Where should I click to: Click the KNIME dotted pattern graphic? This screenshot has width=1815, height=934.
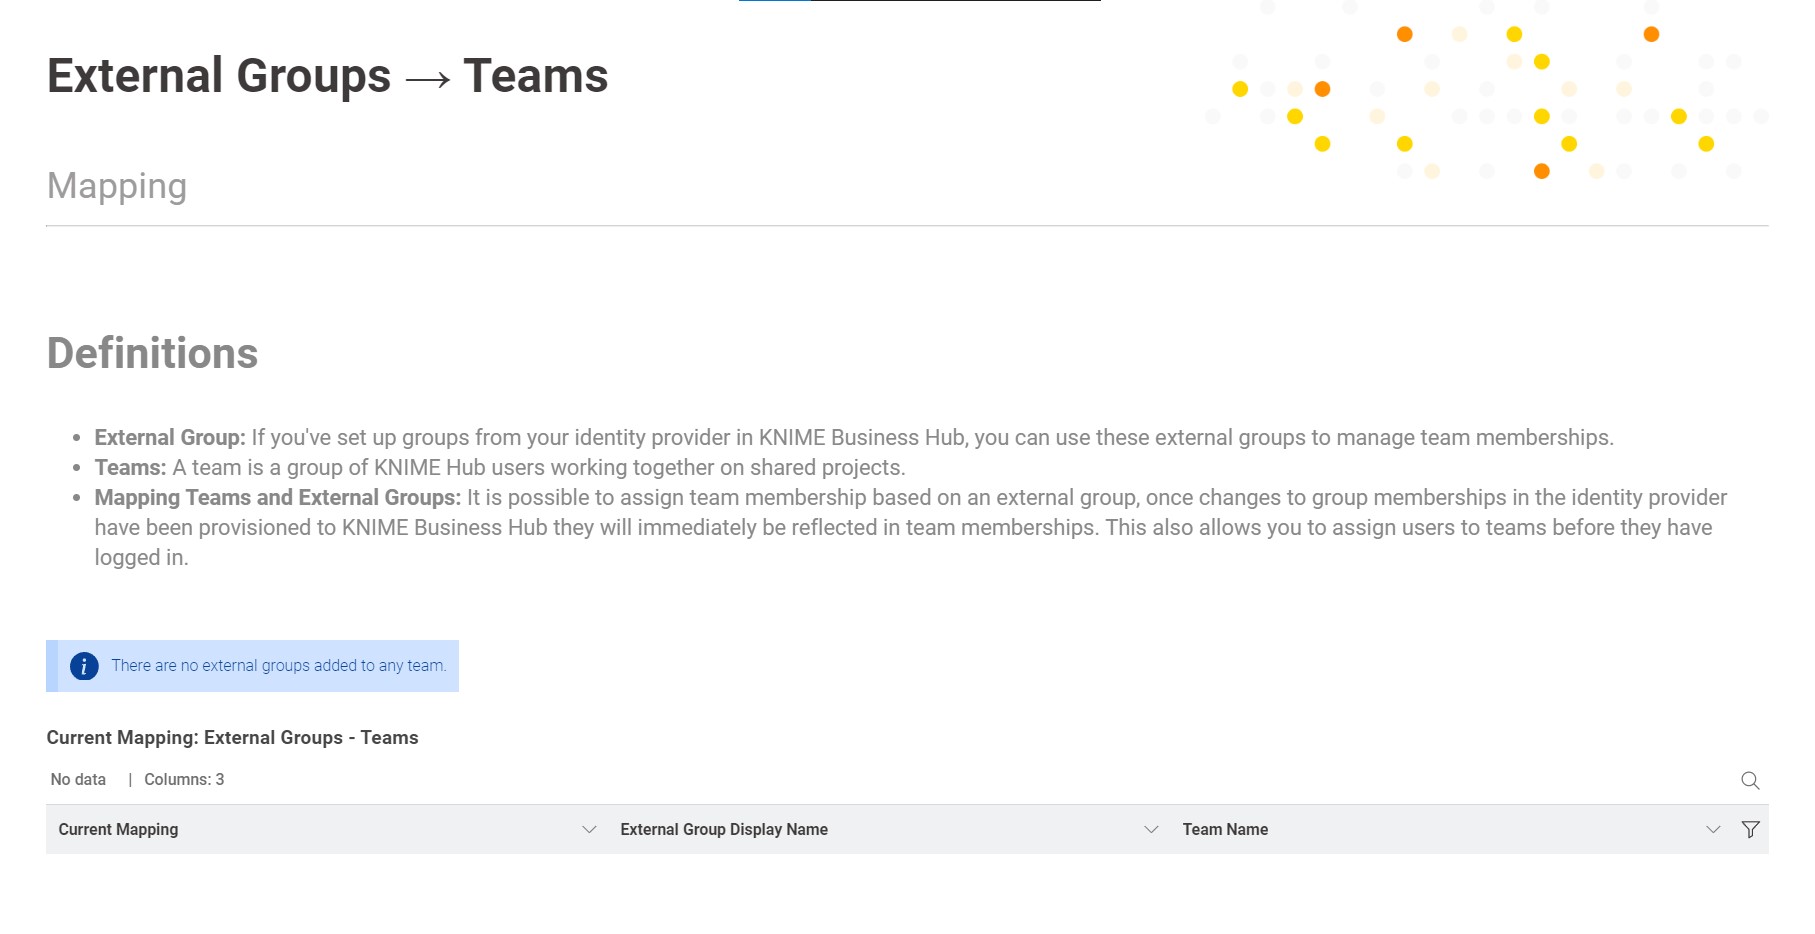[x=1486, y=95]
